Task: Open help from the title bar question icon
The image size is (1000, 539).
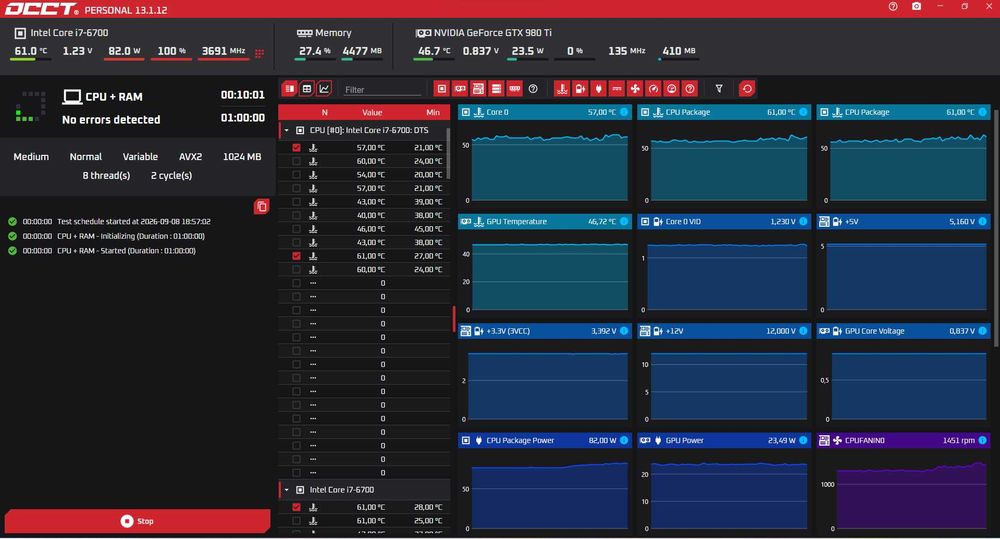Action: tap(893, 6)
